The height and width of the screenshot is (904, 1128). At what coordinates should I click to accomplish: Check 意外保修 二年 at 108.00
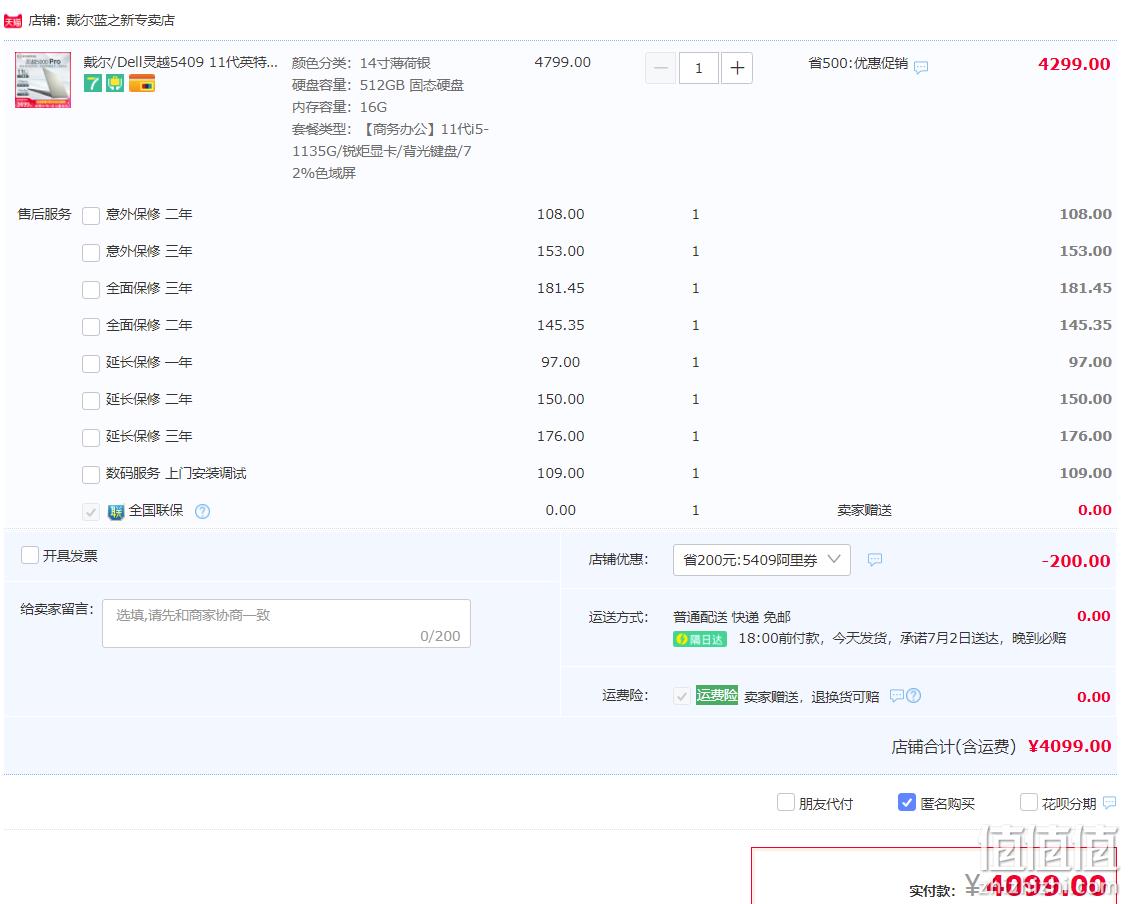(91, 216)
